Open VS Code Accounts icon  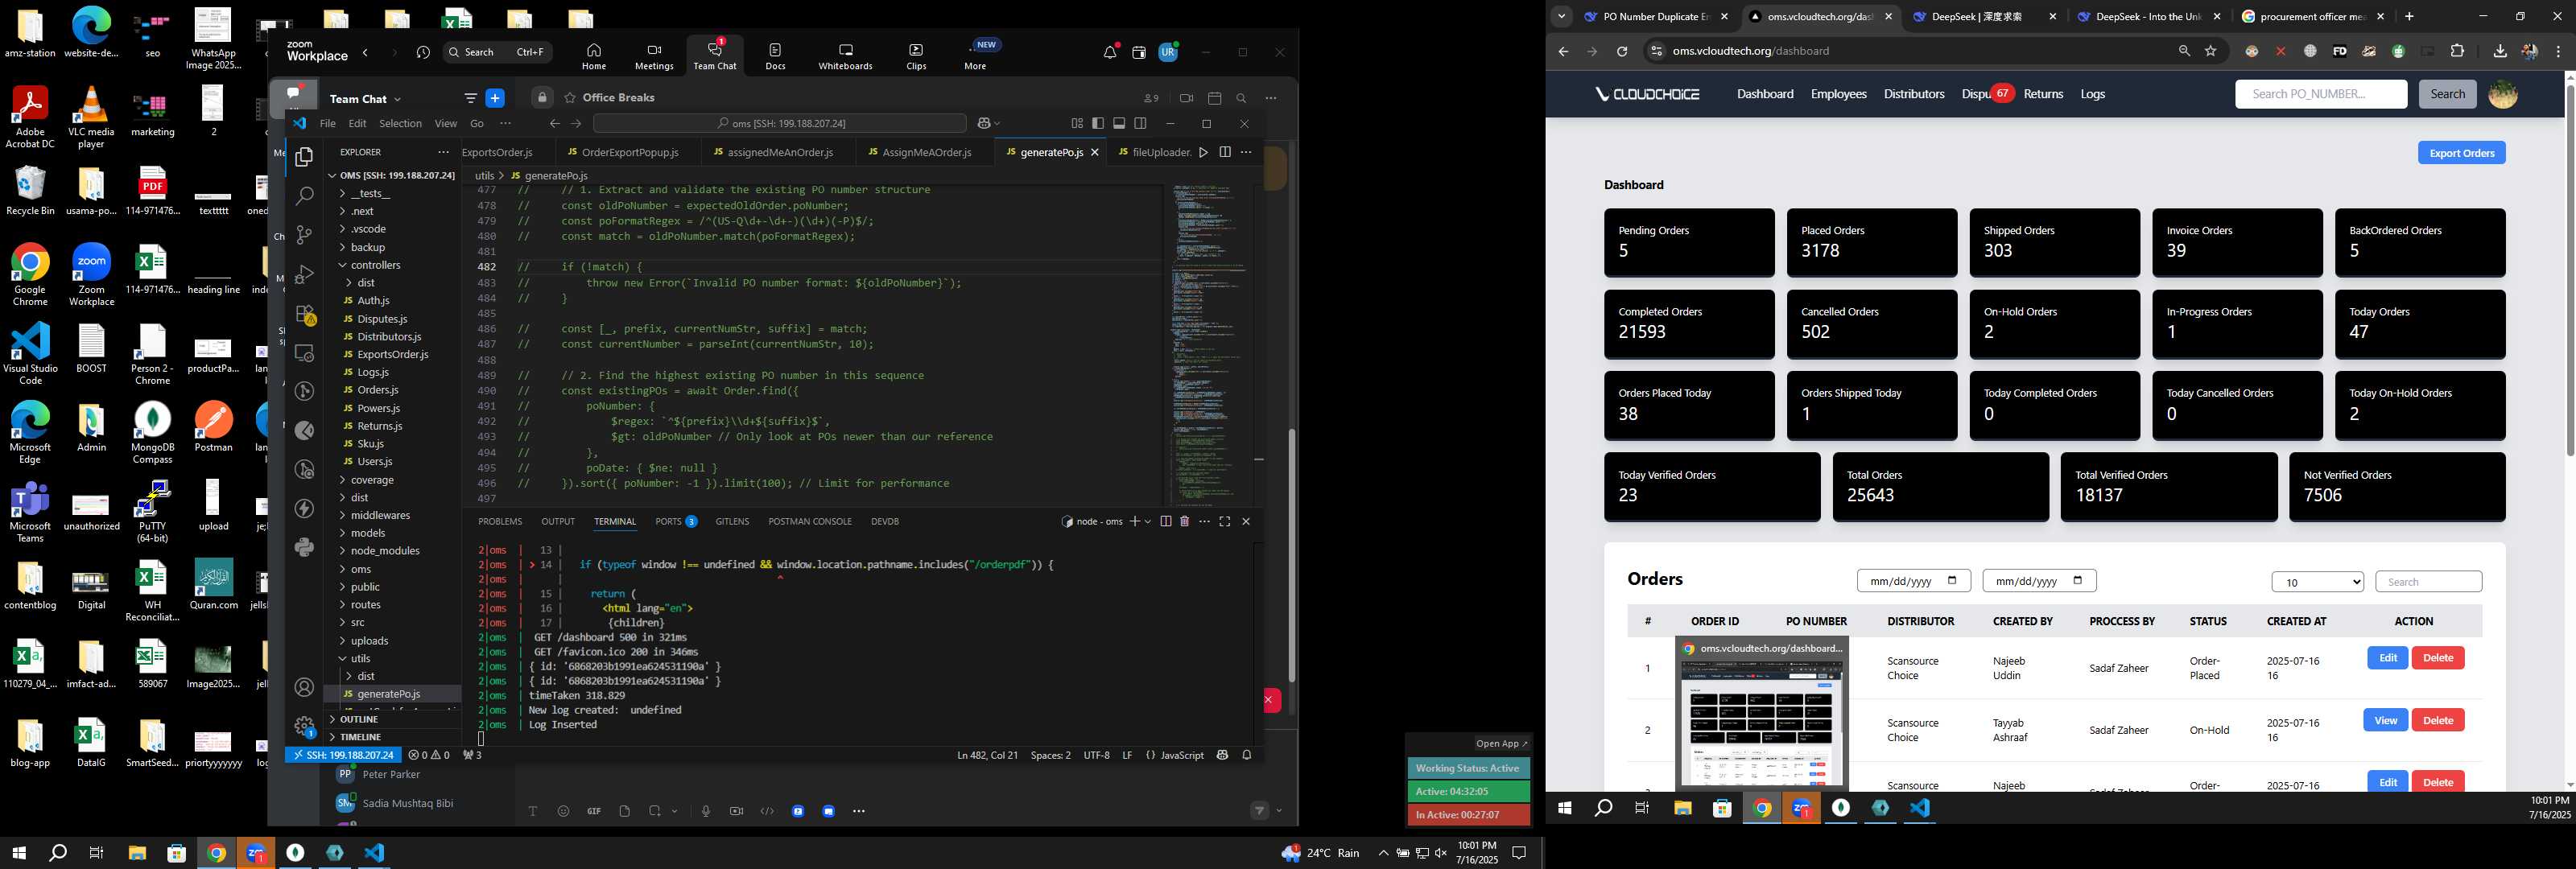tap(305, 688)
